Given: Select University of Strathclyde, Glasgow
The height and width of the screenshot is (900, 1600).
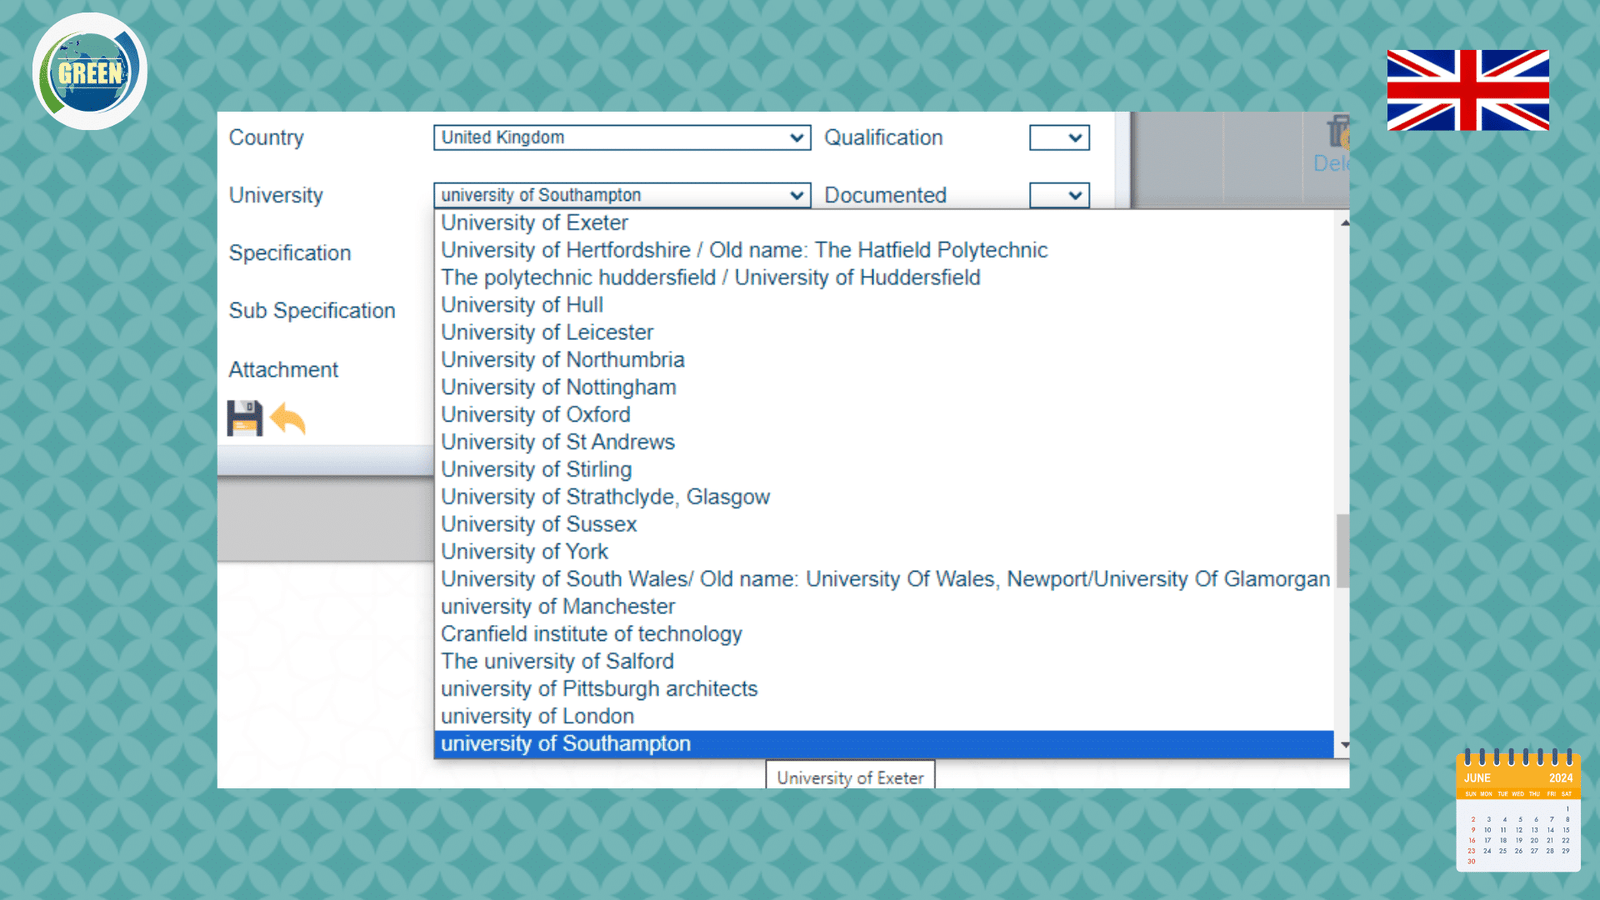Looking at the screenshot, I should click(x=605, y=497).
